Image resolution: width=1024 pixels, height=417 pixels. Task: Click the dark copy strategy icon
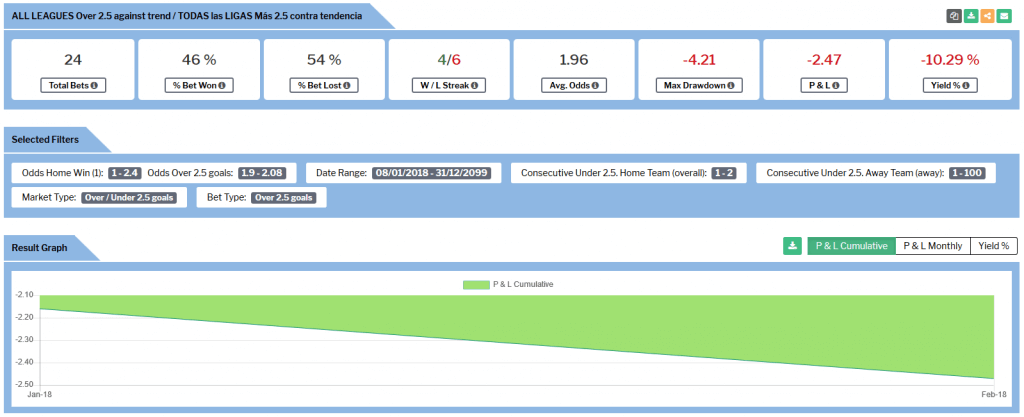[x=954, y=16]
